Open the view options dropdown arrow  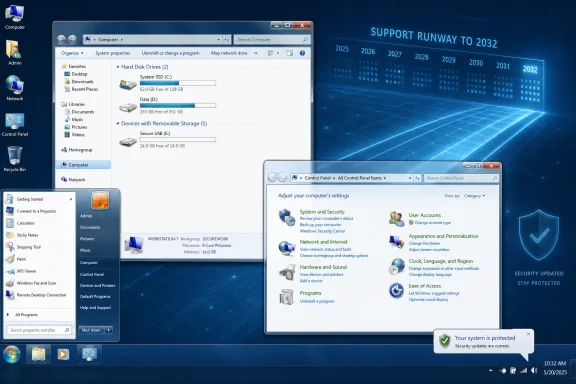click(x=278, y=53)
